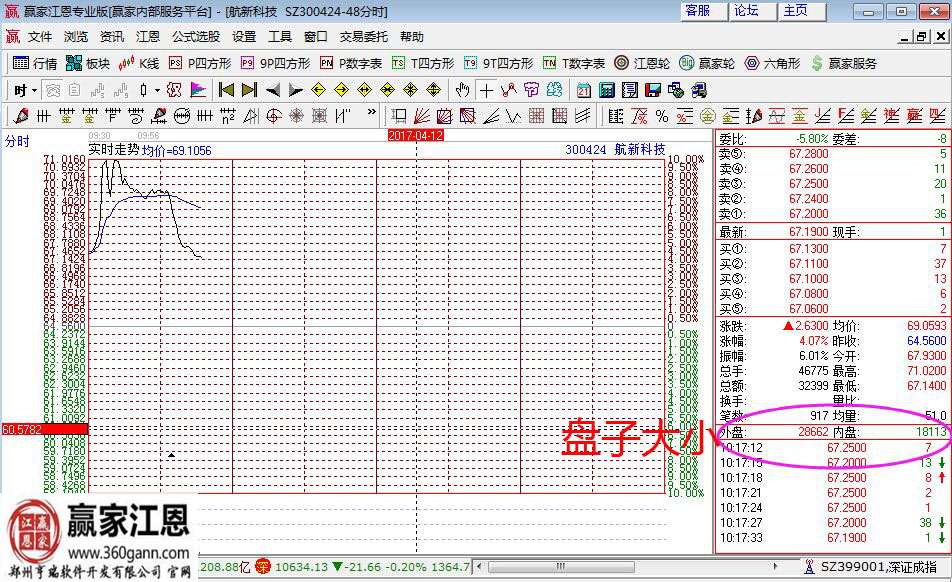
Task: Expand the drawing toolbar overflow chevron
Action: pyautogui.click(x=372, y=113)
